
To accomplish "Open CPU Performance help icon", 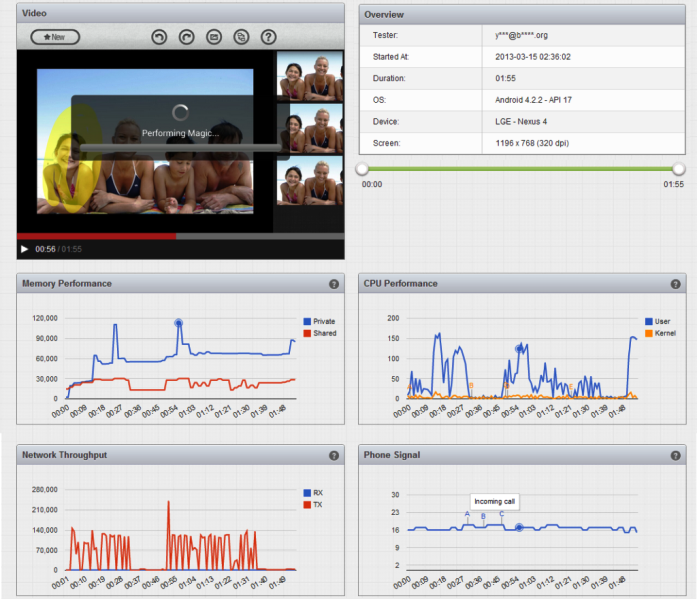I will (x=675, y=284).
